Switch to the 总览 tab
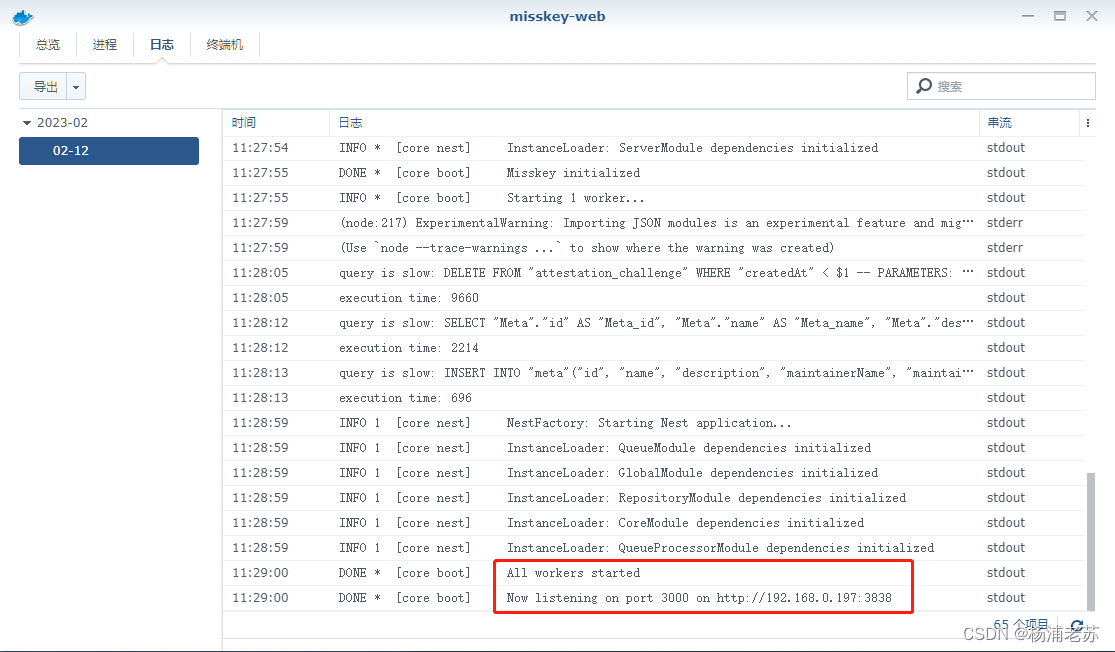Viewport: 1115px width, 652px height. click(48, 45)
